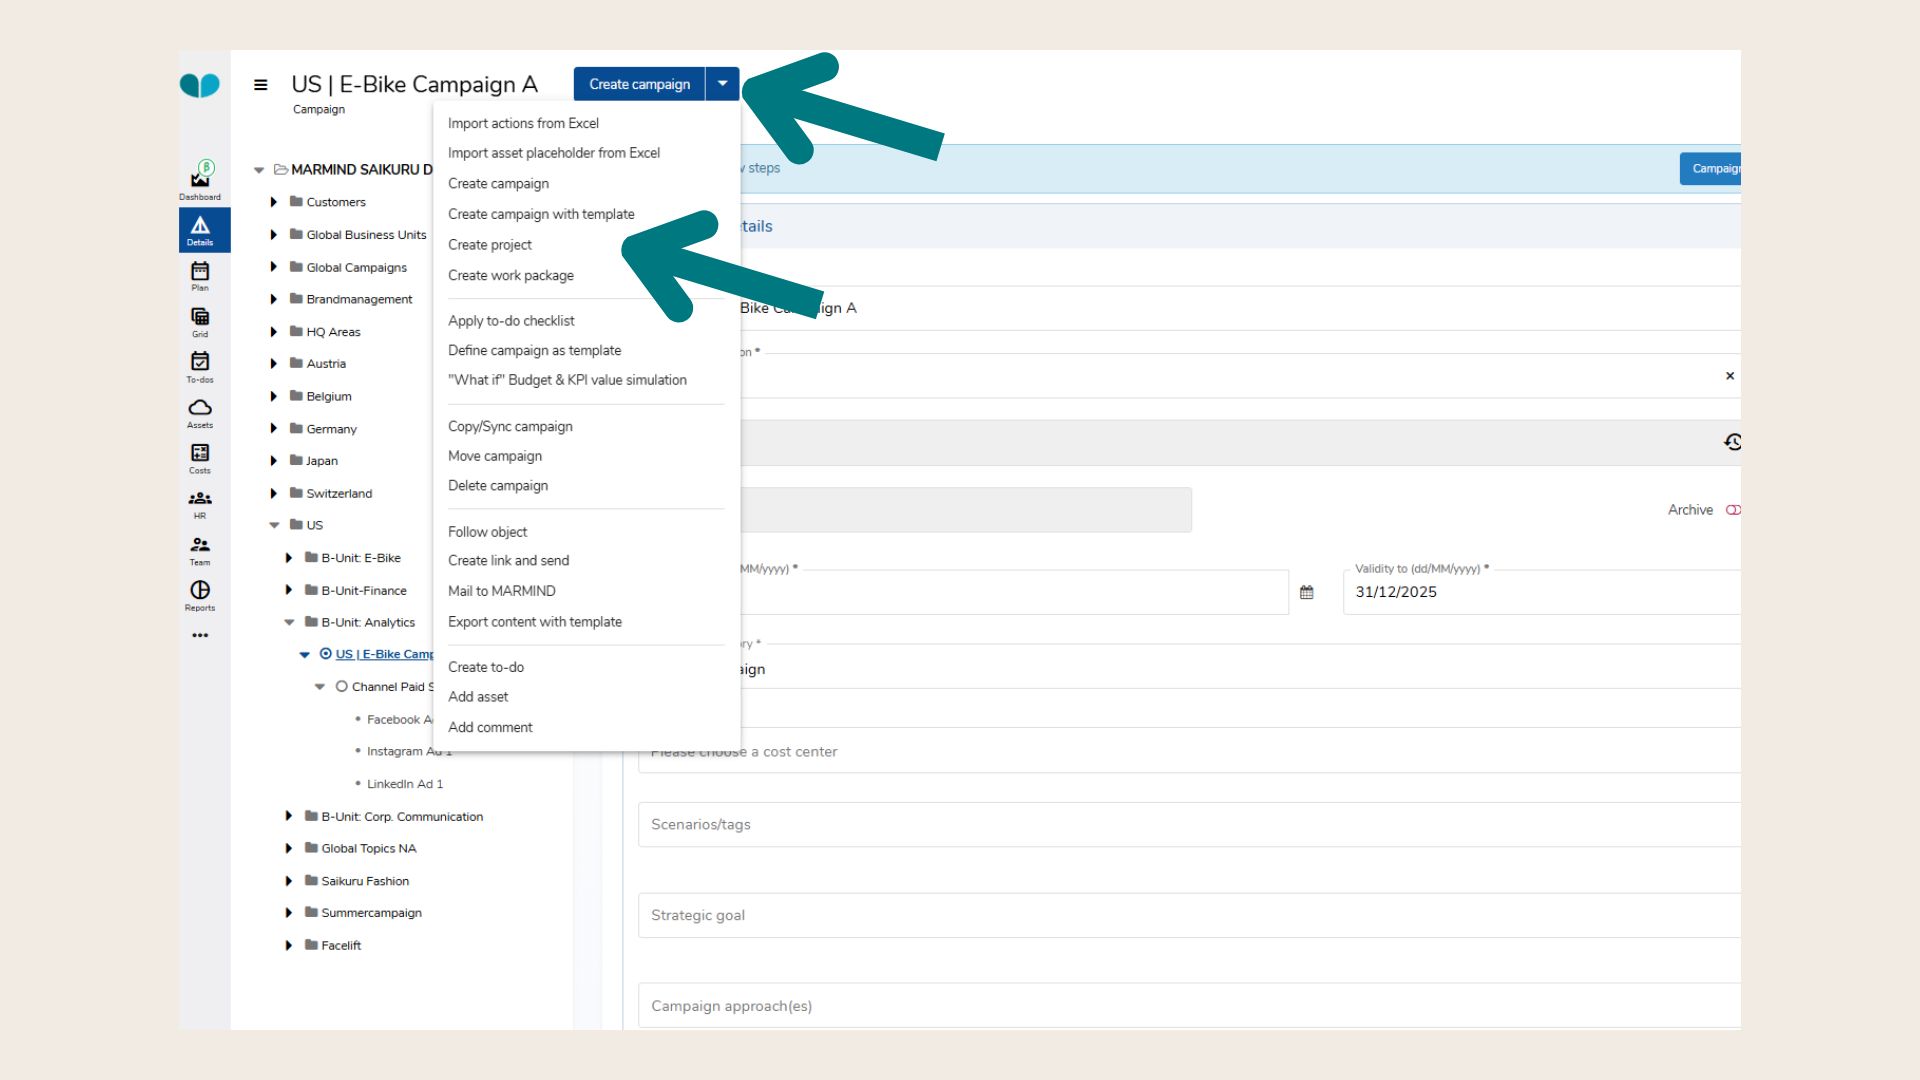The image size is (1920, 1080).
Task: Expand the Germany folder
Action: (x=274, y=429)
